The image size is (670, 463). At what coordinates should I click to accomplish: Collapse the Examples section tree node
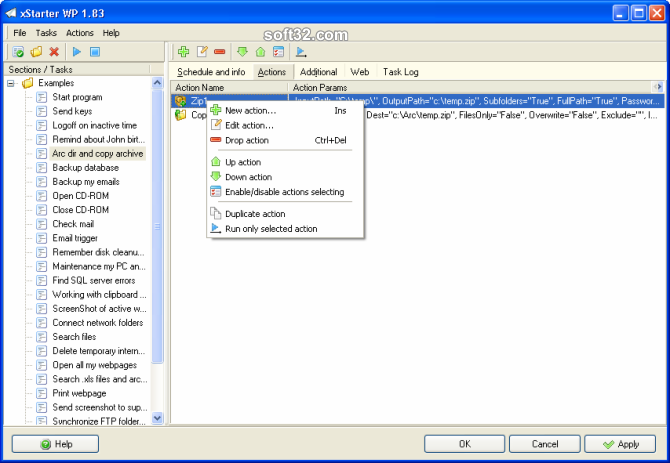pos(11,83)
